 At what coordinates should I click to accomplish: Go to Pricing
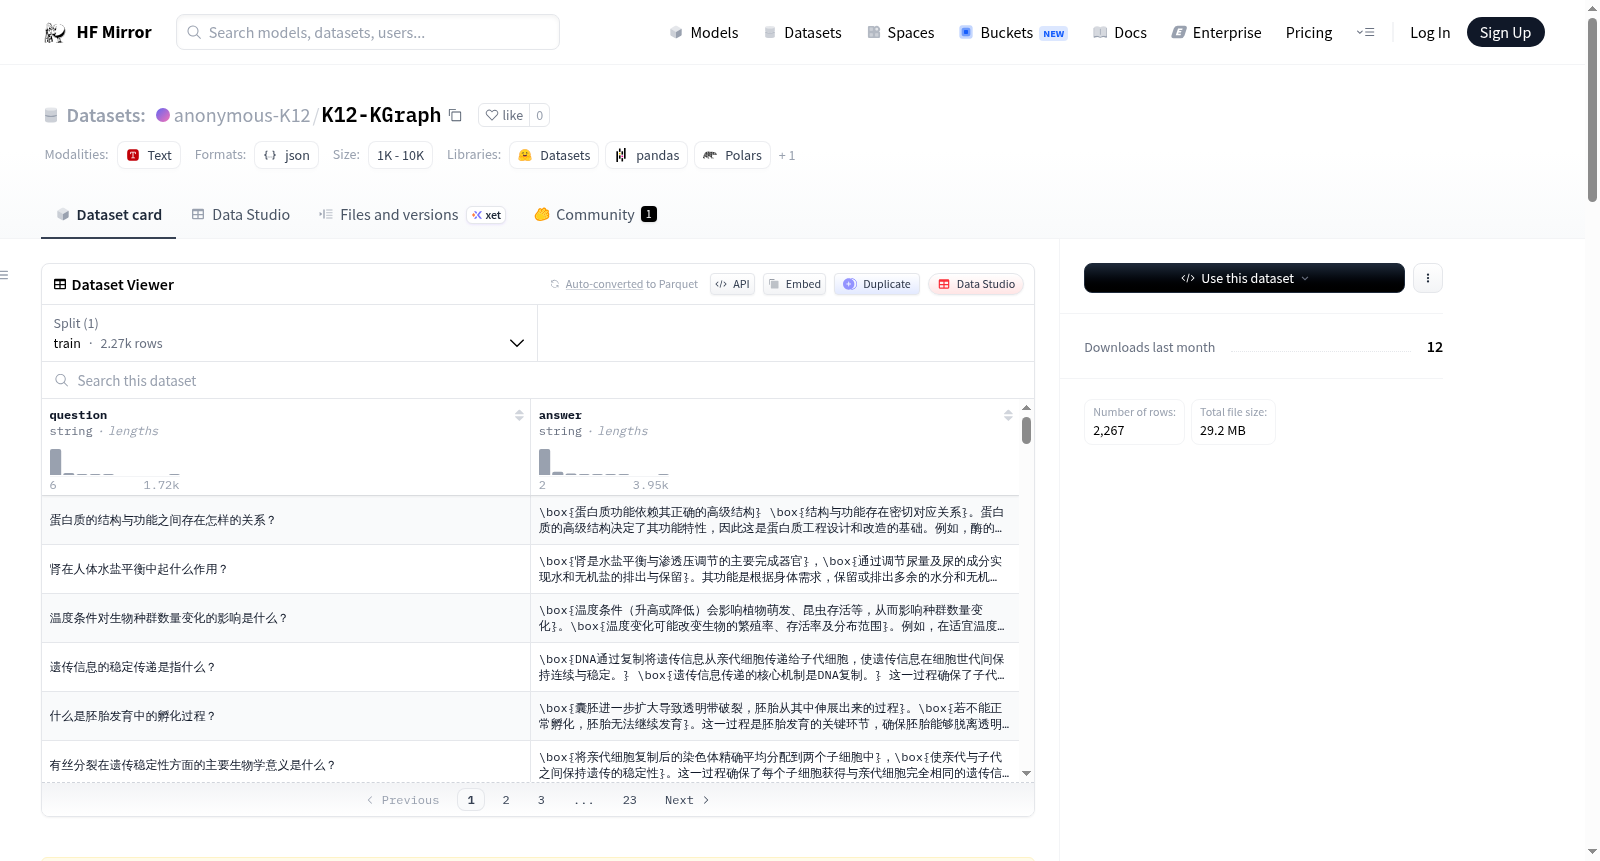pos(1309,32)
